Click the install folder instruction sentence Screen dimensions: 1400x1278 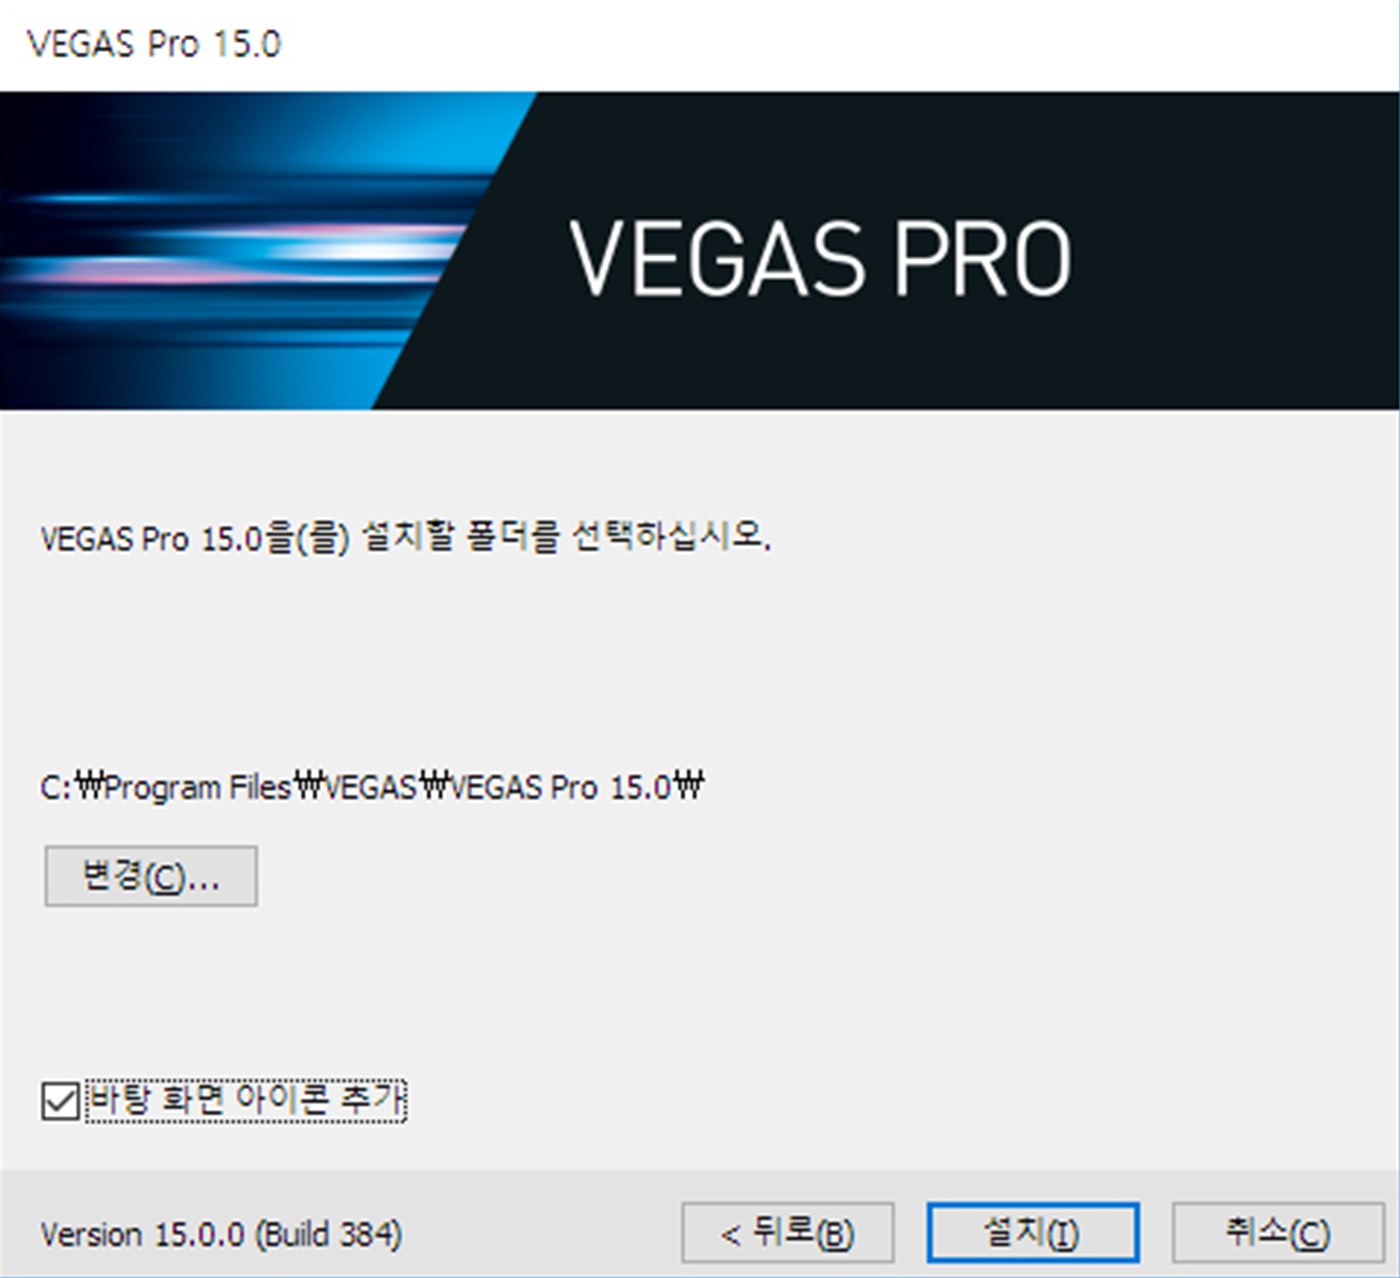[405, 537]
